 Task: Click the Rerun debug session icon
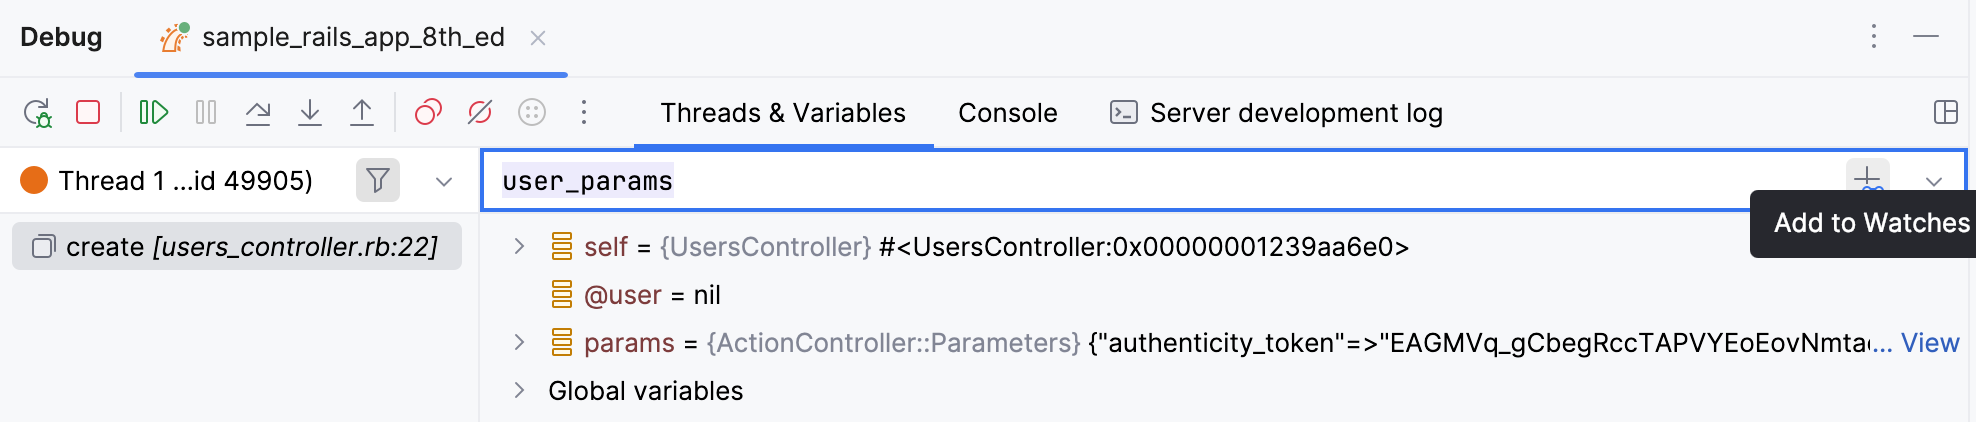[x=38, y=113]
